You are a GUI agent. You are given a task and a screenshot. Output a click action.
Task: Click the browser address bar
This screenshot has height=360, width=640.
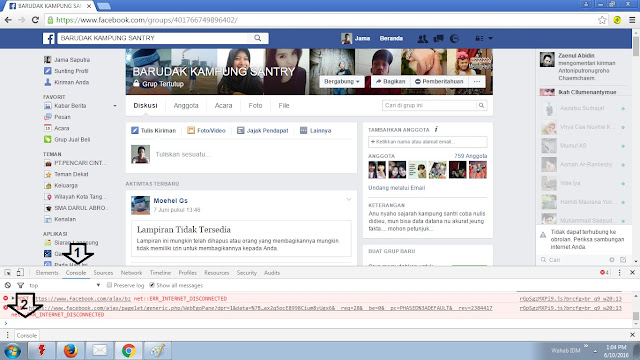(320, 20)
